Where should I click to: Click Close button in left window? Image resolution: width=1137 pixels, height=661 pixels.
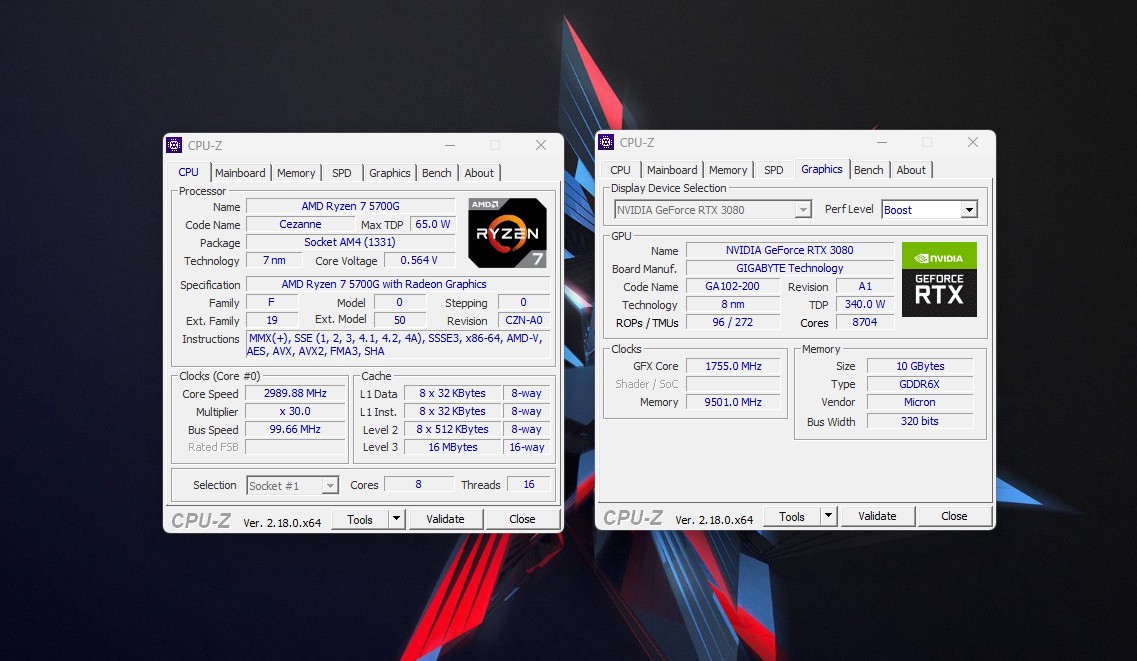tap(522, 519)
